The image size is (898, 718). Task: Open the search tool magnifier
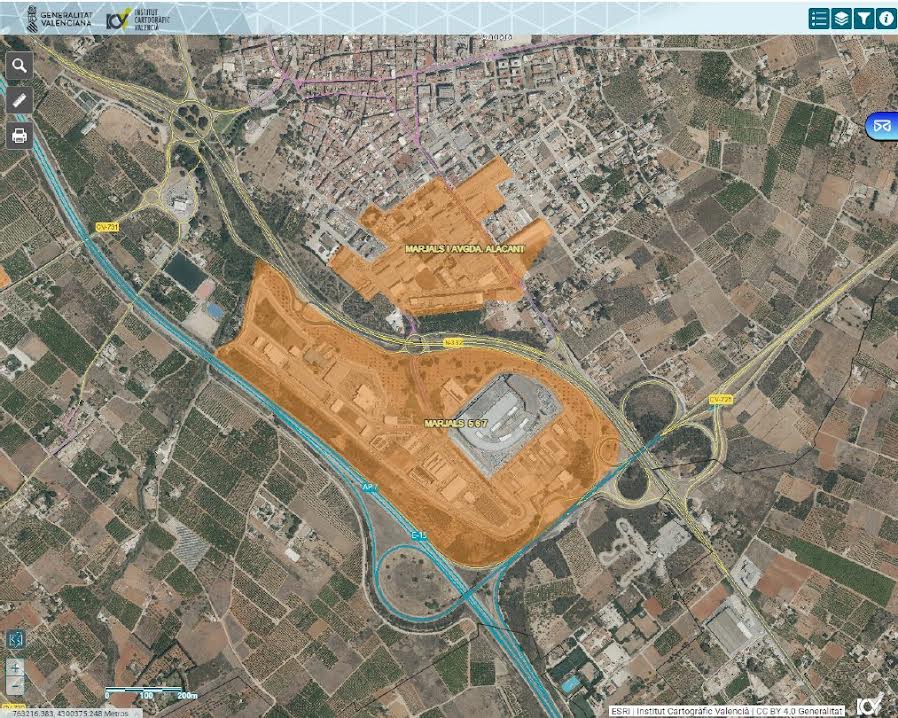click(x=20, y=67)
